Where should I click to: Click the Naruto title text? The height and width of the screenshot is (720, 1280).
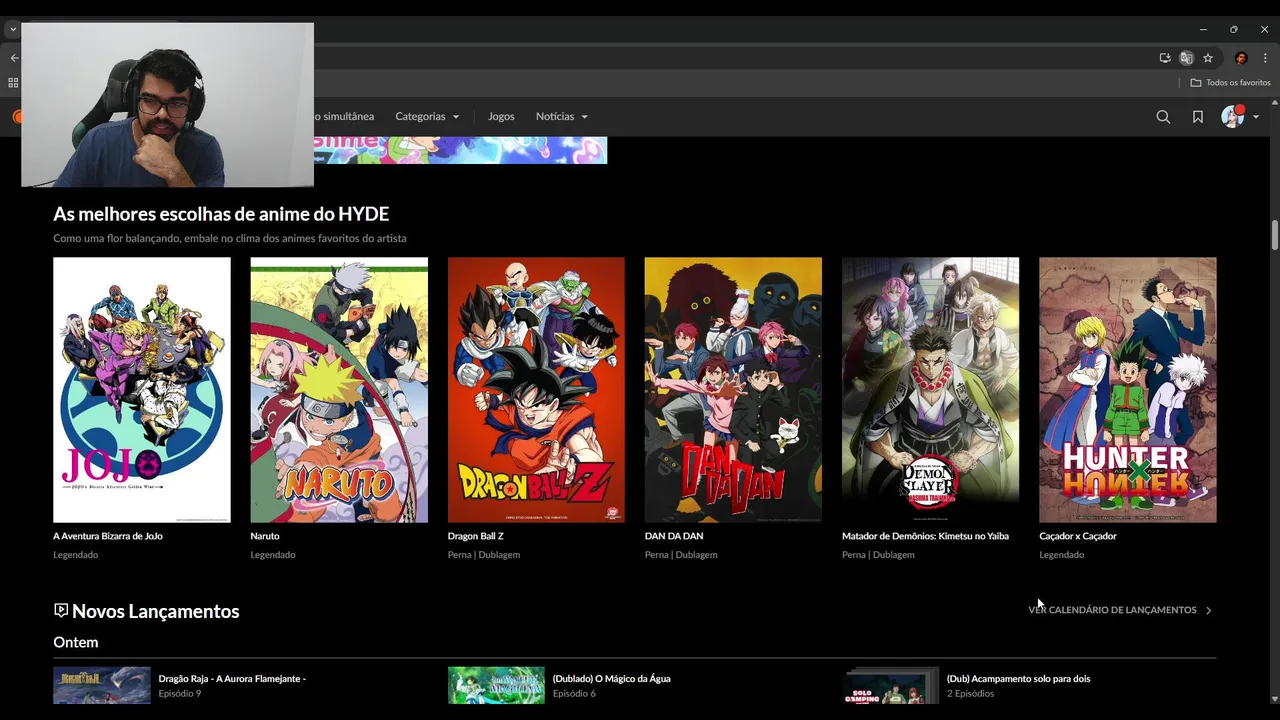(x=265, y=536)
